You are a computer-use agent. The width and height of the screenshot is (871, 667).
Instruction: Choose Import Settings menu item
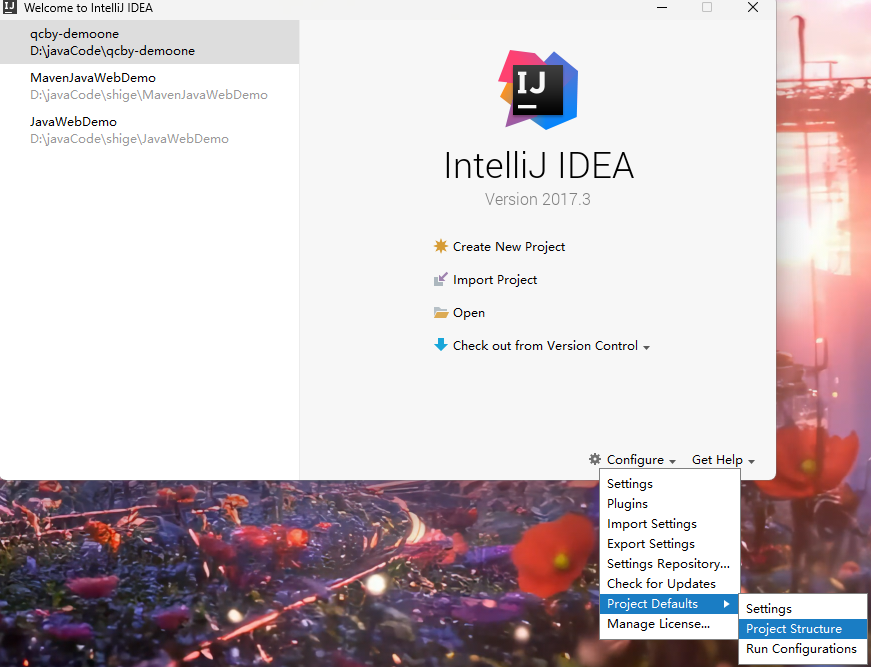(670, 524)
